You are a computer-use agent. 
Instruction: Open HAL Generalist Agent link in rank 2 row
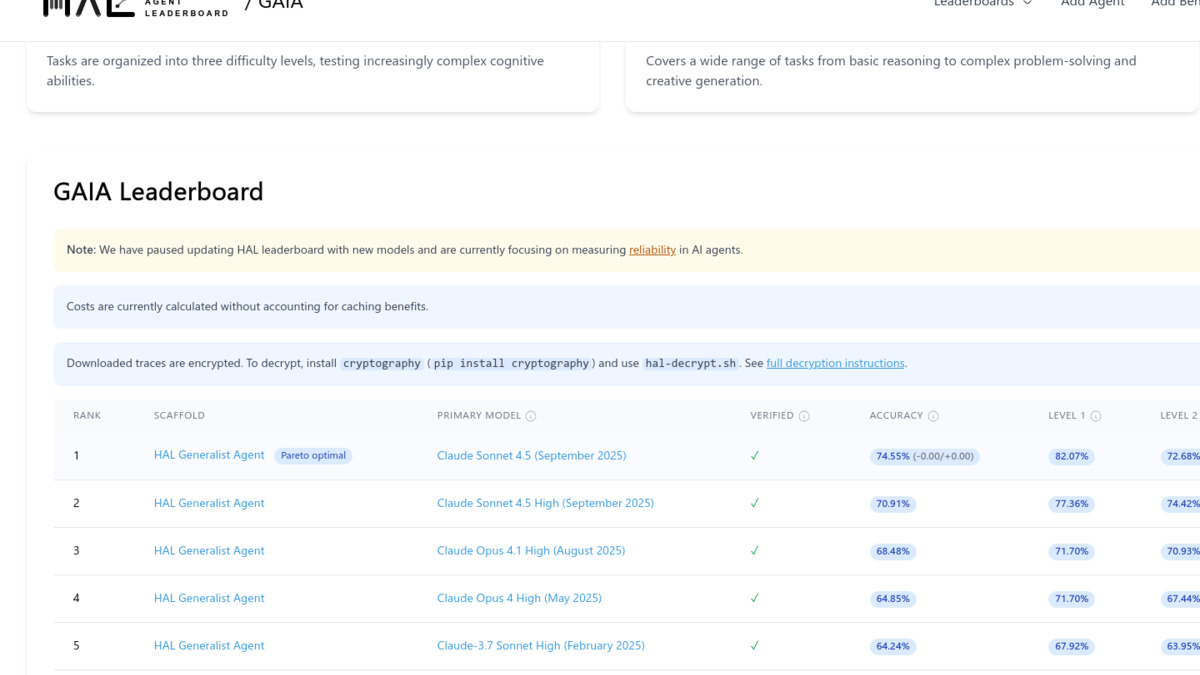(209, 503)
